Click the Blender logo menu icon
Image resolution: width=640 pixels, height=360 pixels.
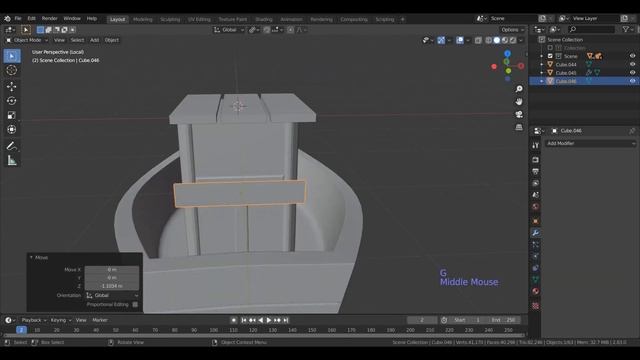(7, 18)
